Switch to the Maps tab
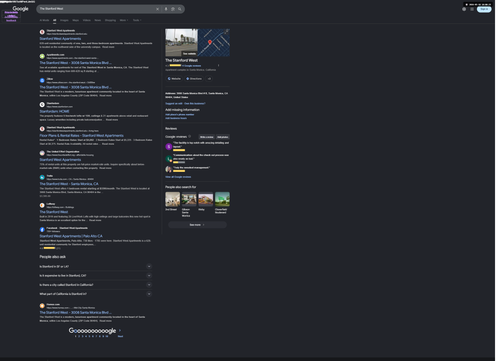Screen dimensions: 500x361 point(76,20)
